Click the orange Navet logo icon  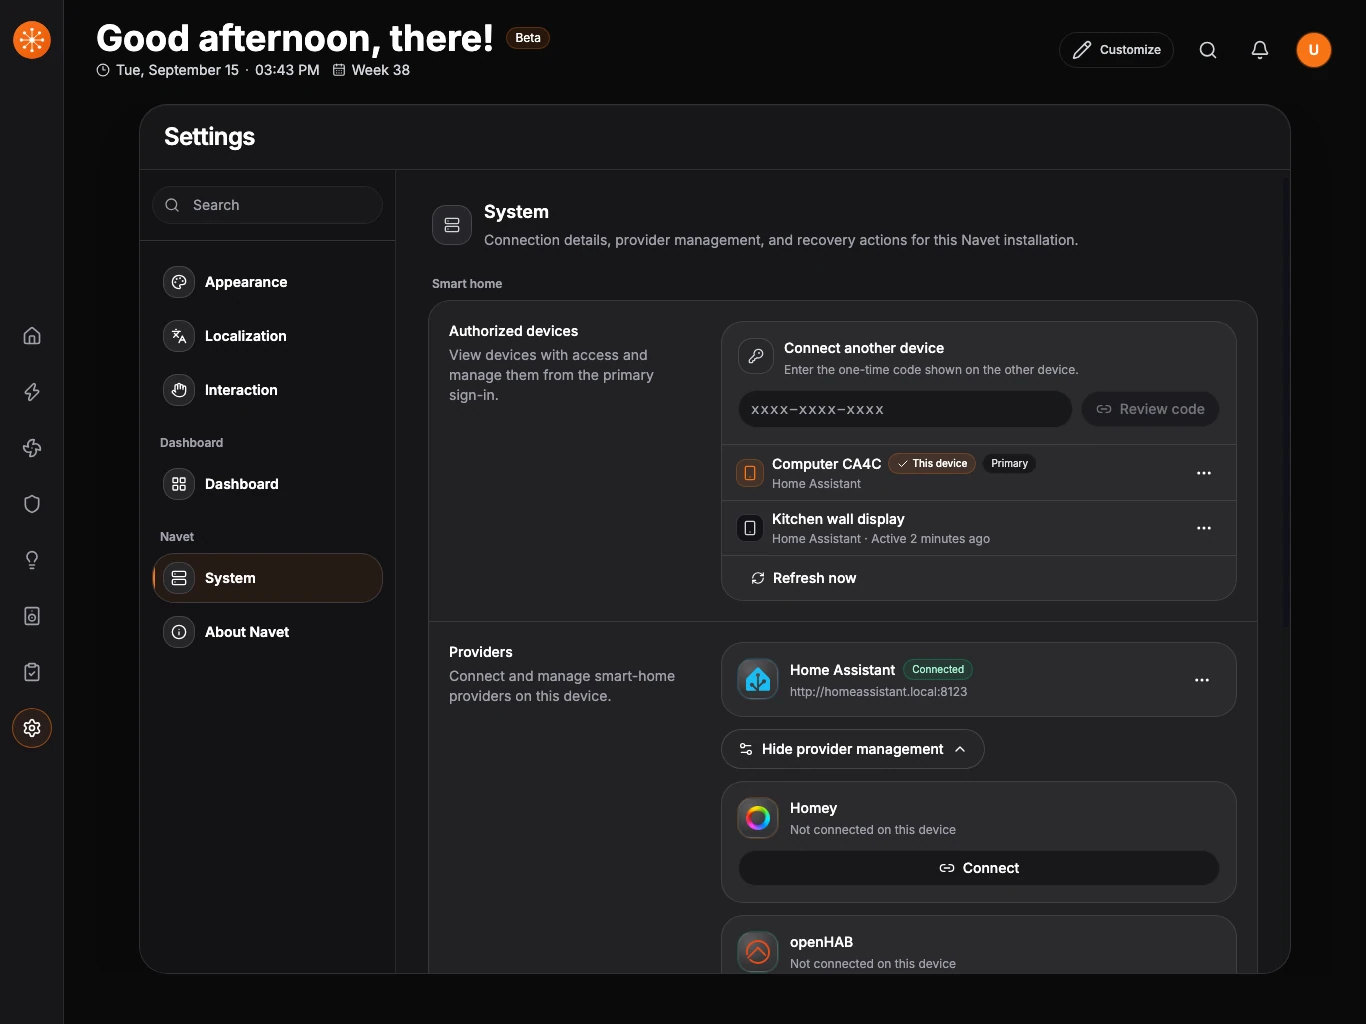(32, 40)
